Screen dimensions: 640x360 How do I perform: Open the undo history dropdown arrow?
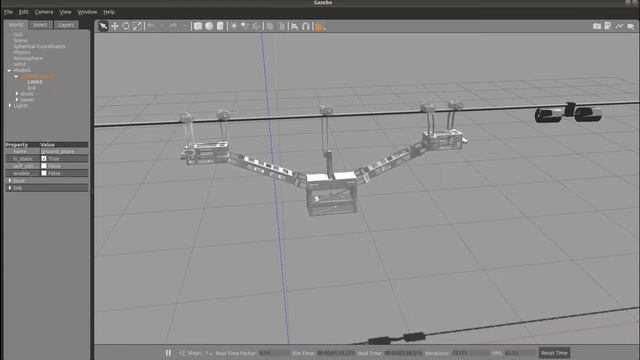[162, 26]
